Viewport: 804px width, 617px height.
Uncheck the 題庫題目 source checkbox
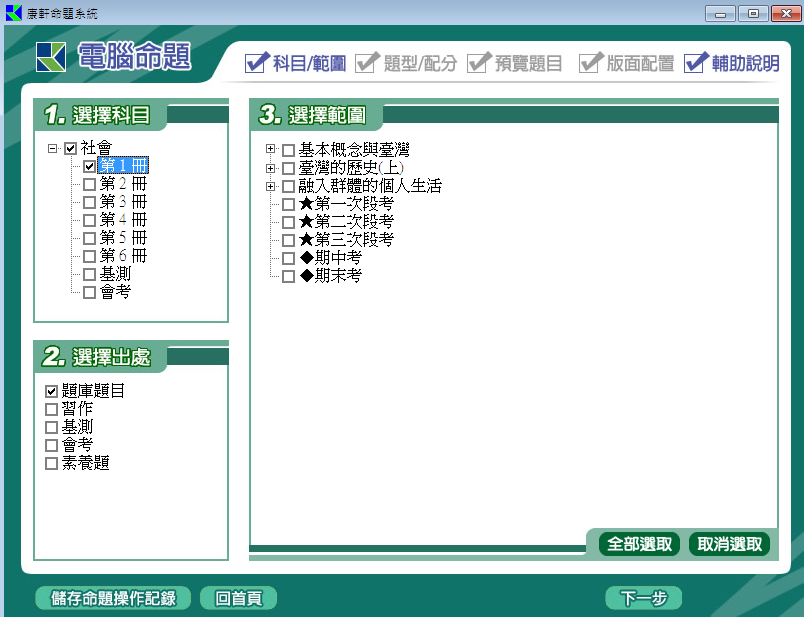click(51, 391)
